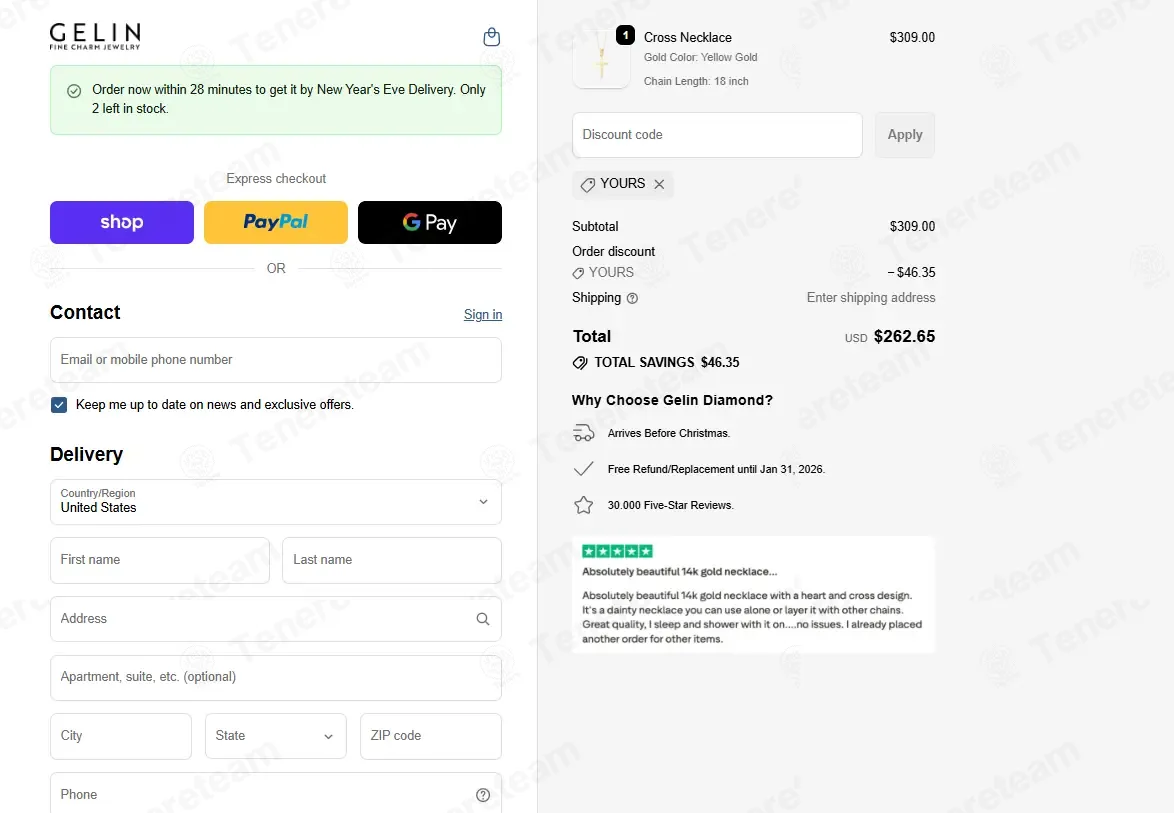
Task: Click the Sign in link
Action: pyautogui.click(x=483, y=314)
